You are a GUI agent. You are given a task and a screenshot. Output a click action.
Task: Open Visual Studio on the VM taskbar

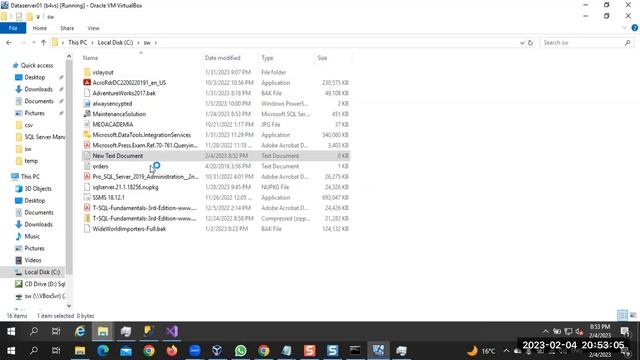point(171,331)
